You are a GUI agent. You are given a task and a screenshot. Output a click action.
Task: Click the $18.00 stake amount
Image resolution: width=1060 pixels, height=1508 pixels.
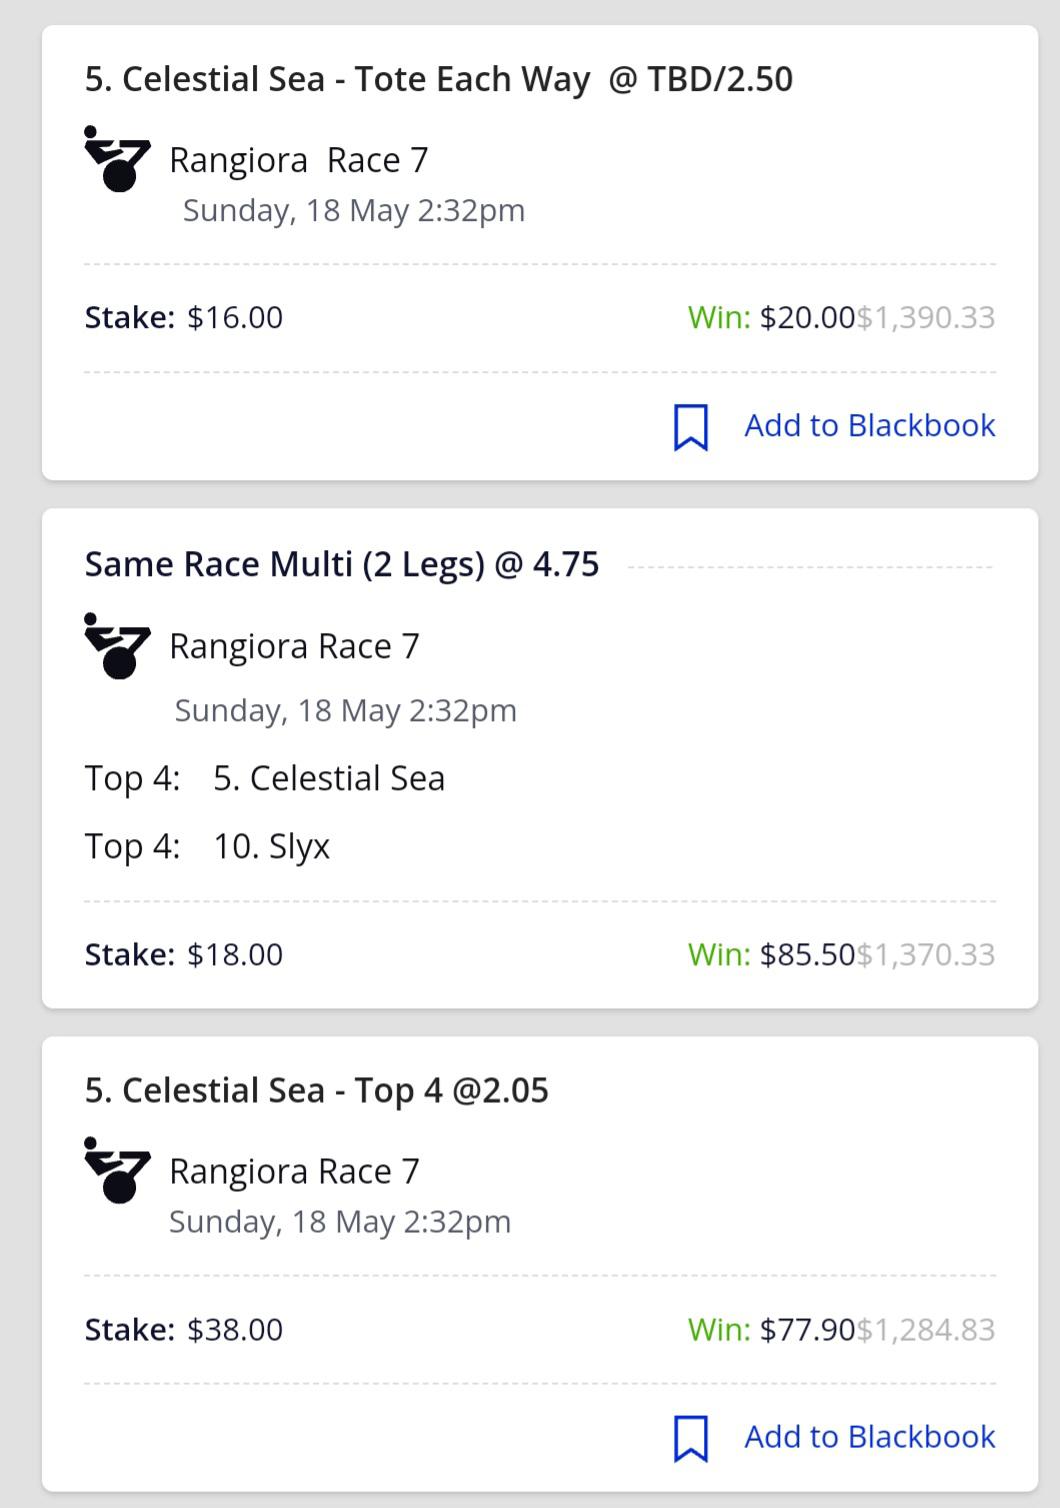(x=235, y=954)
